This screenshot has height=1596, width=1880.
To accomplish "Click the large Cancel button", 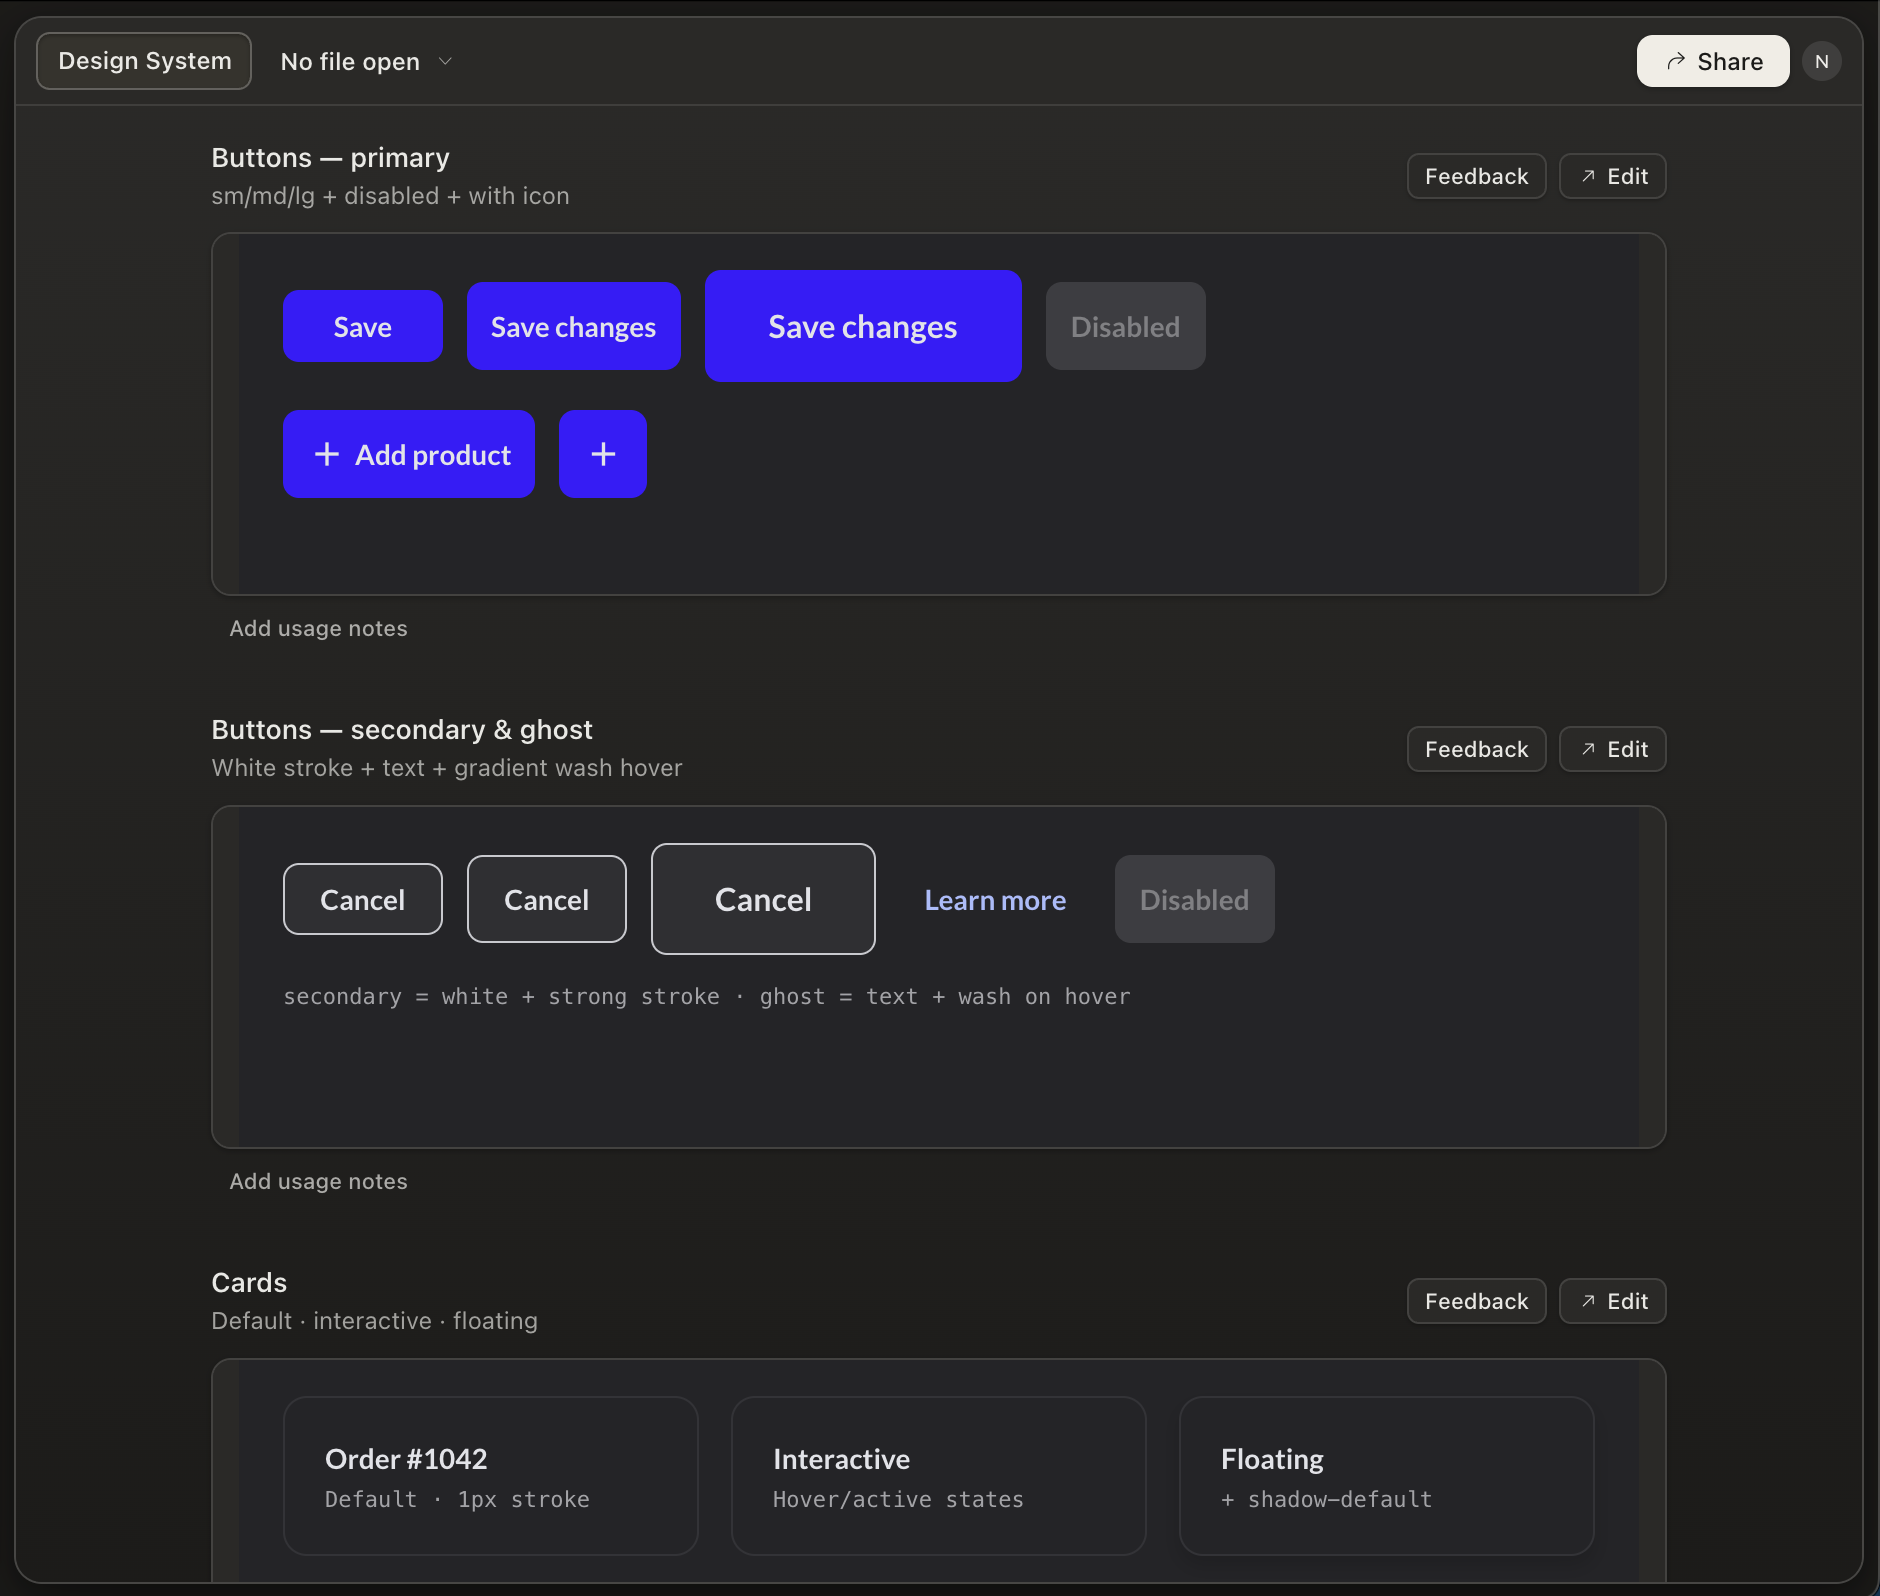I will [763, 900].
